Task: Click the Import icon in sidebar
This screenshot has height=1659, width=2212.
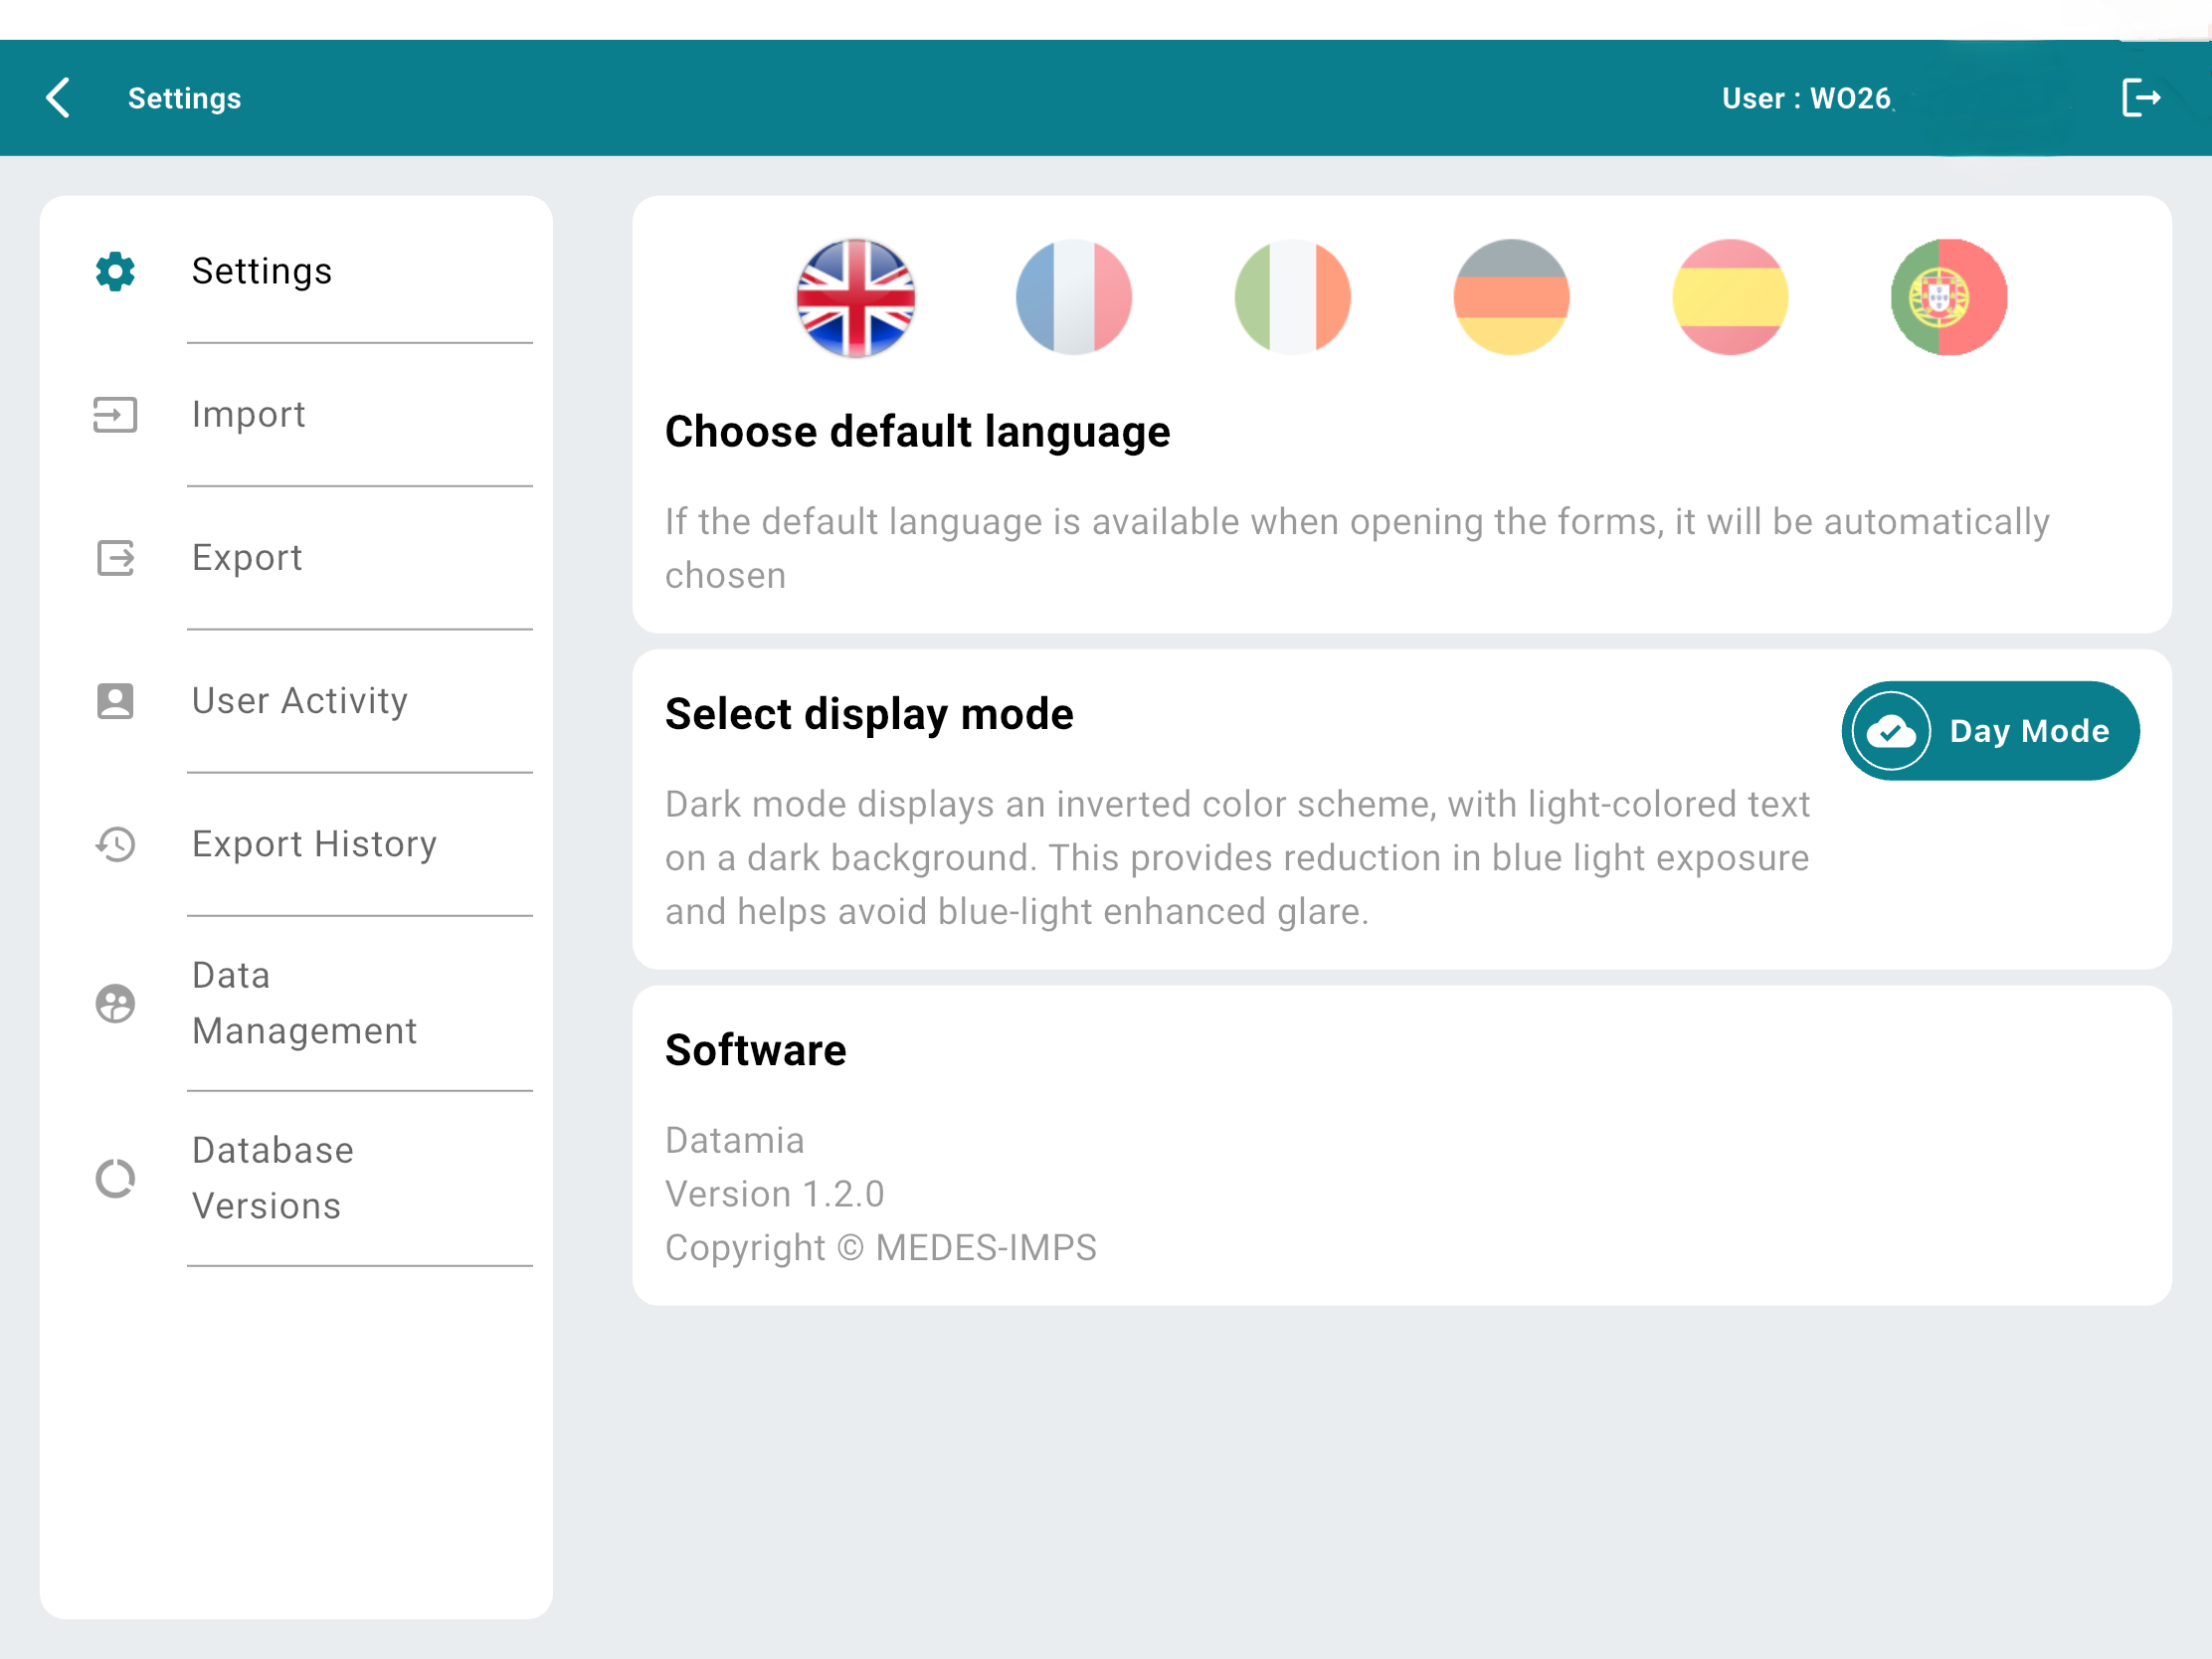Action: 115,414
